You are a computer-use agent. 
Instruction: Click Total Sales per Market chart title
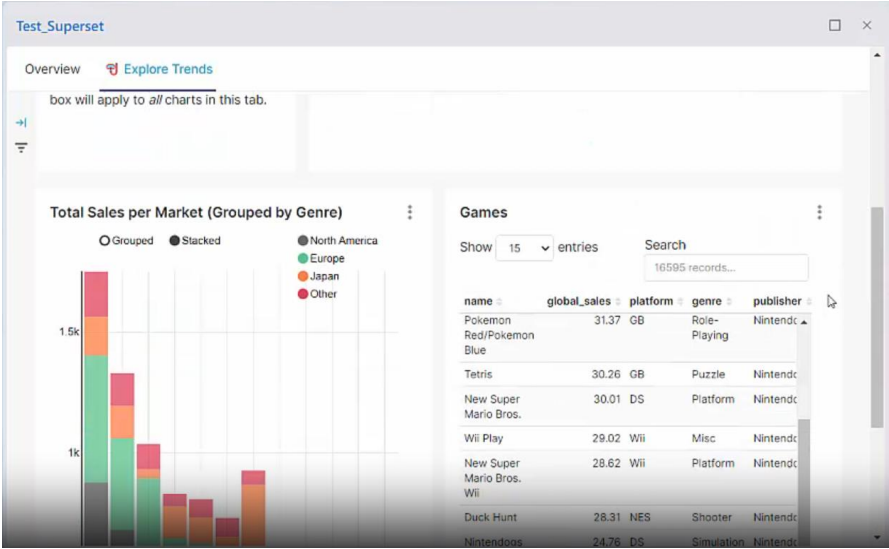click(196, 212)
